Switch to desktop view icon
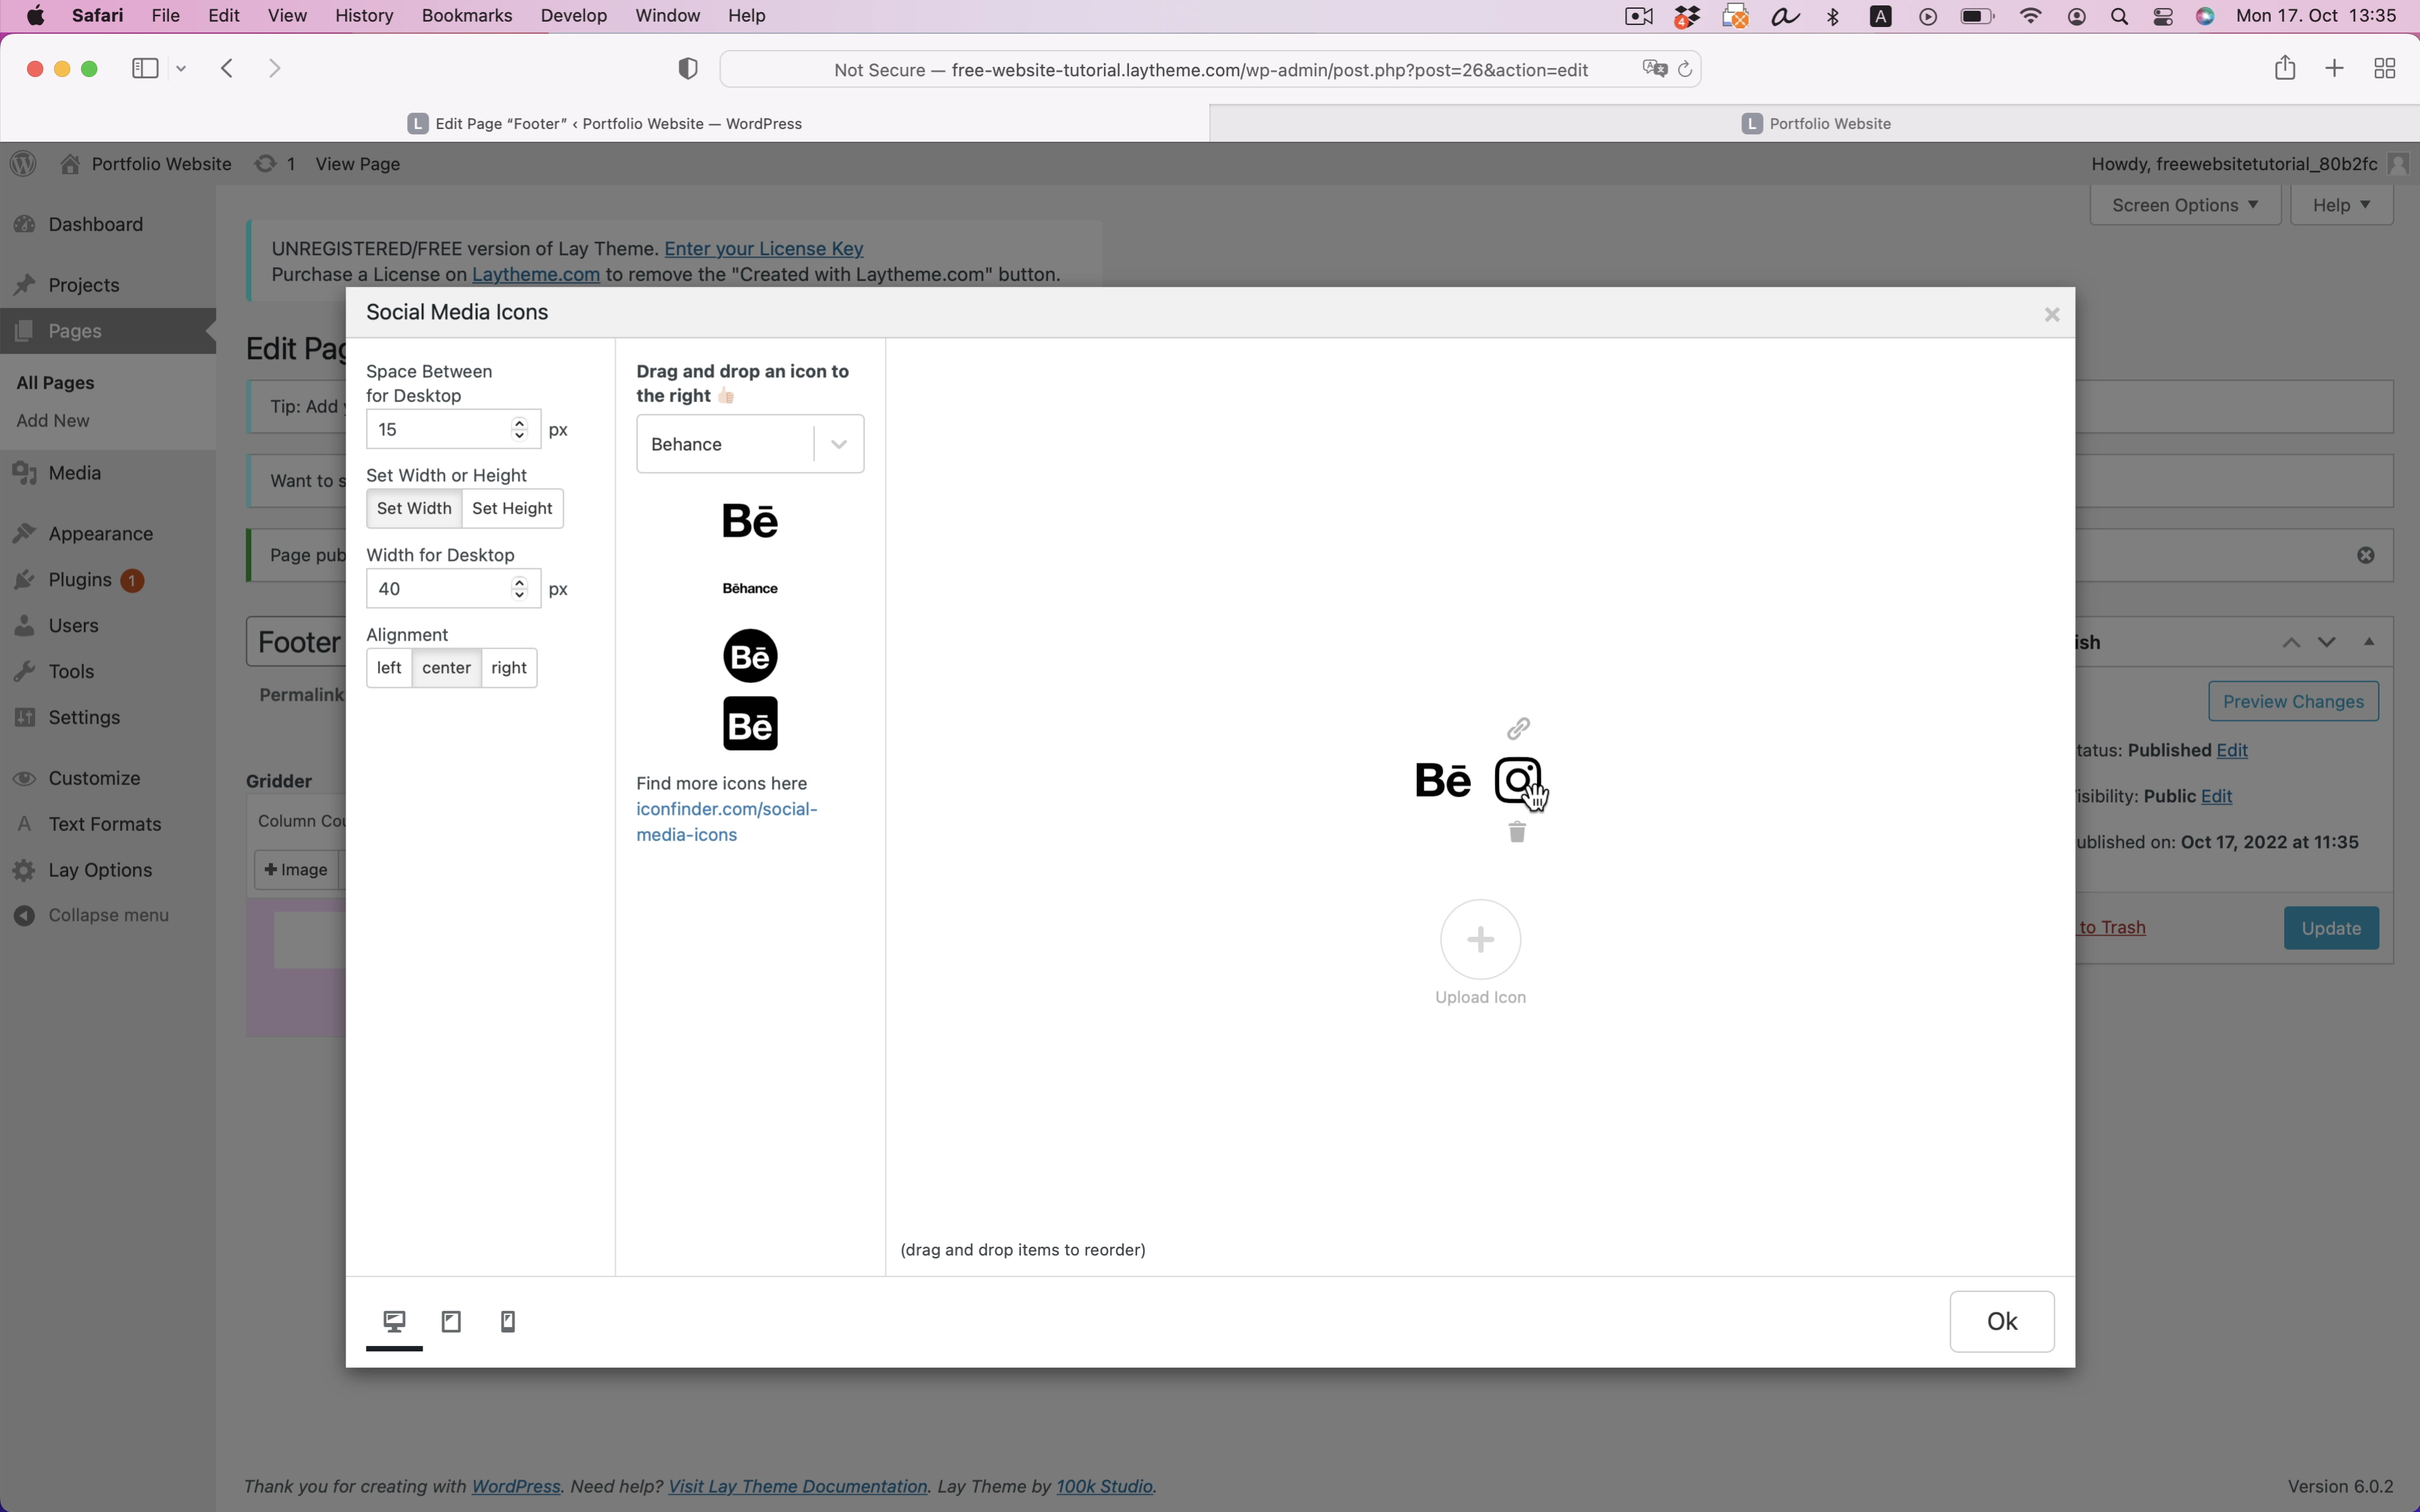The width and height of the screenshot is (2420, 1512). pyautogui.click(x=395, y=1322)
